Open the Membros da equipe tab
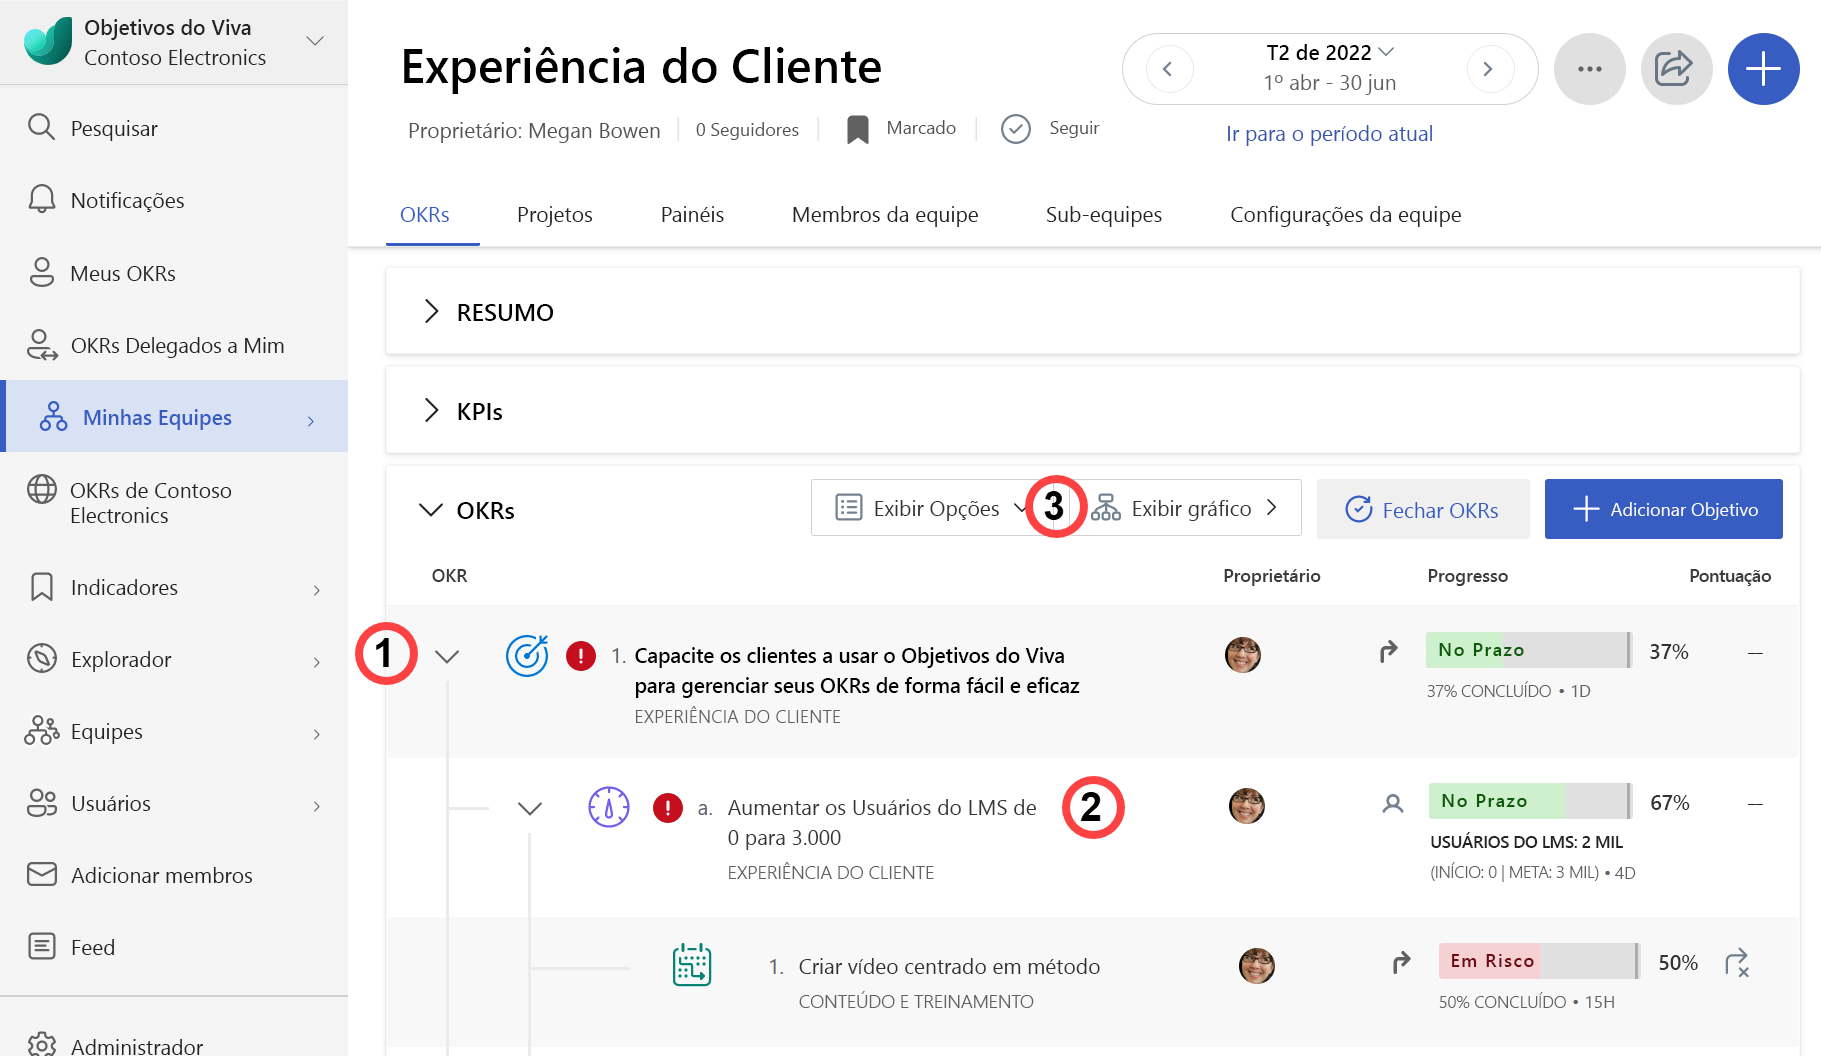This screenshot has width=1821, height=1056. [x=885, y=214]
